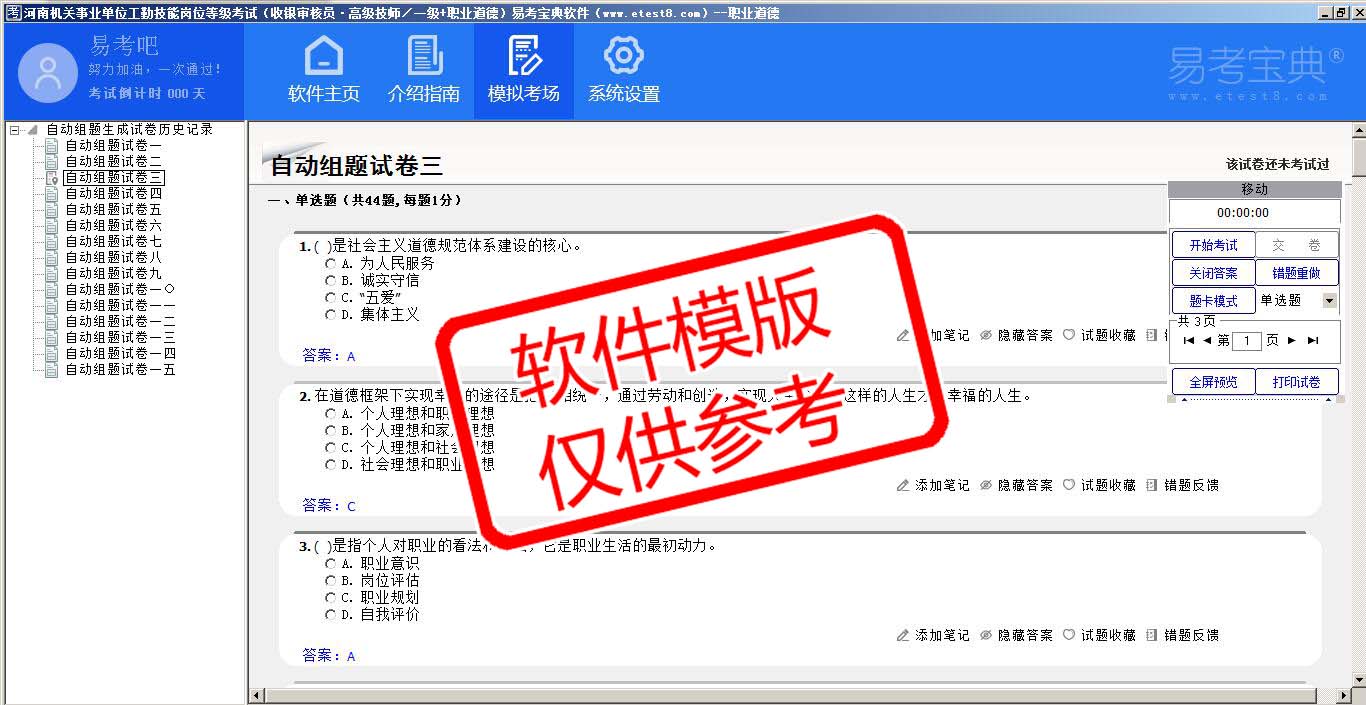Open the 单选题 question type dropdown
Image resolution: width=1366 pixels, height=705 pixels.
(x=1329, y=300)
